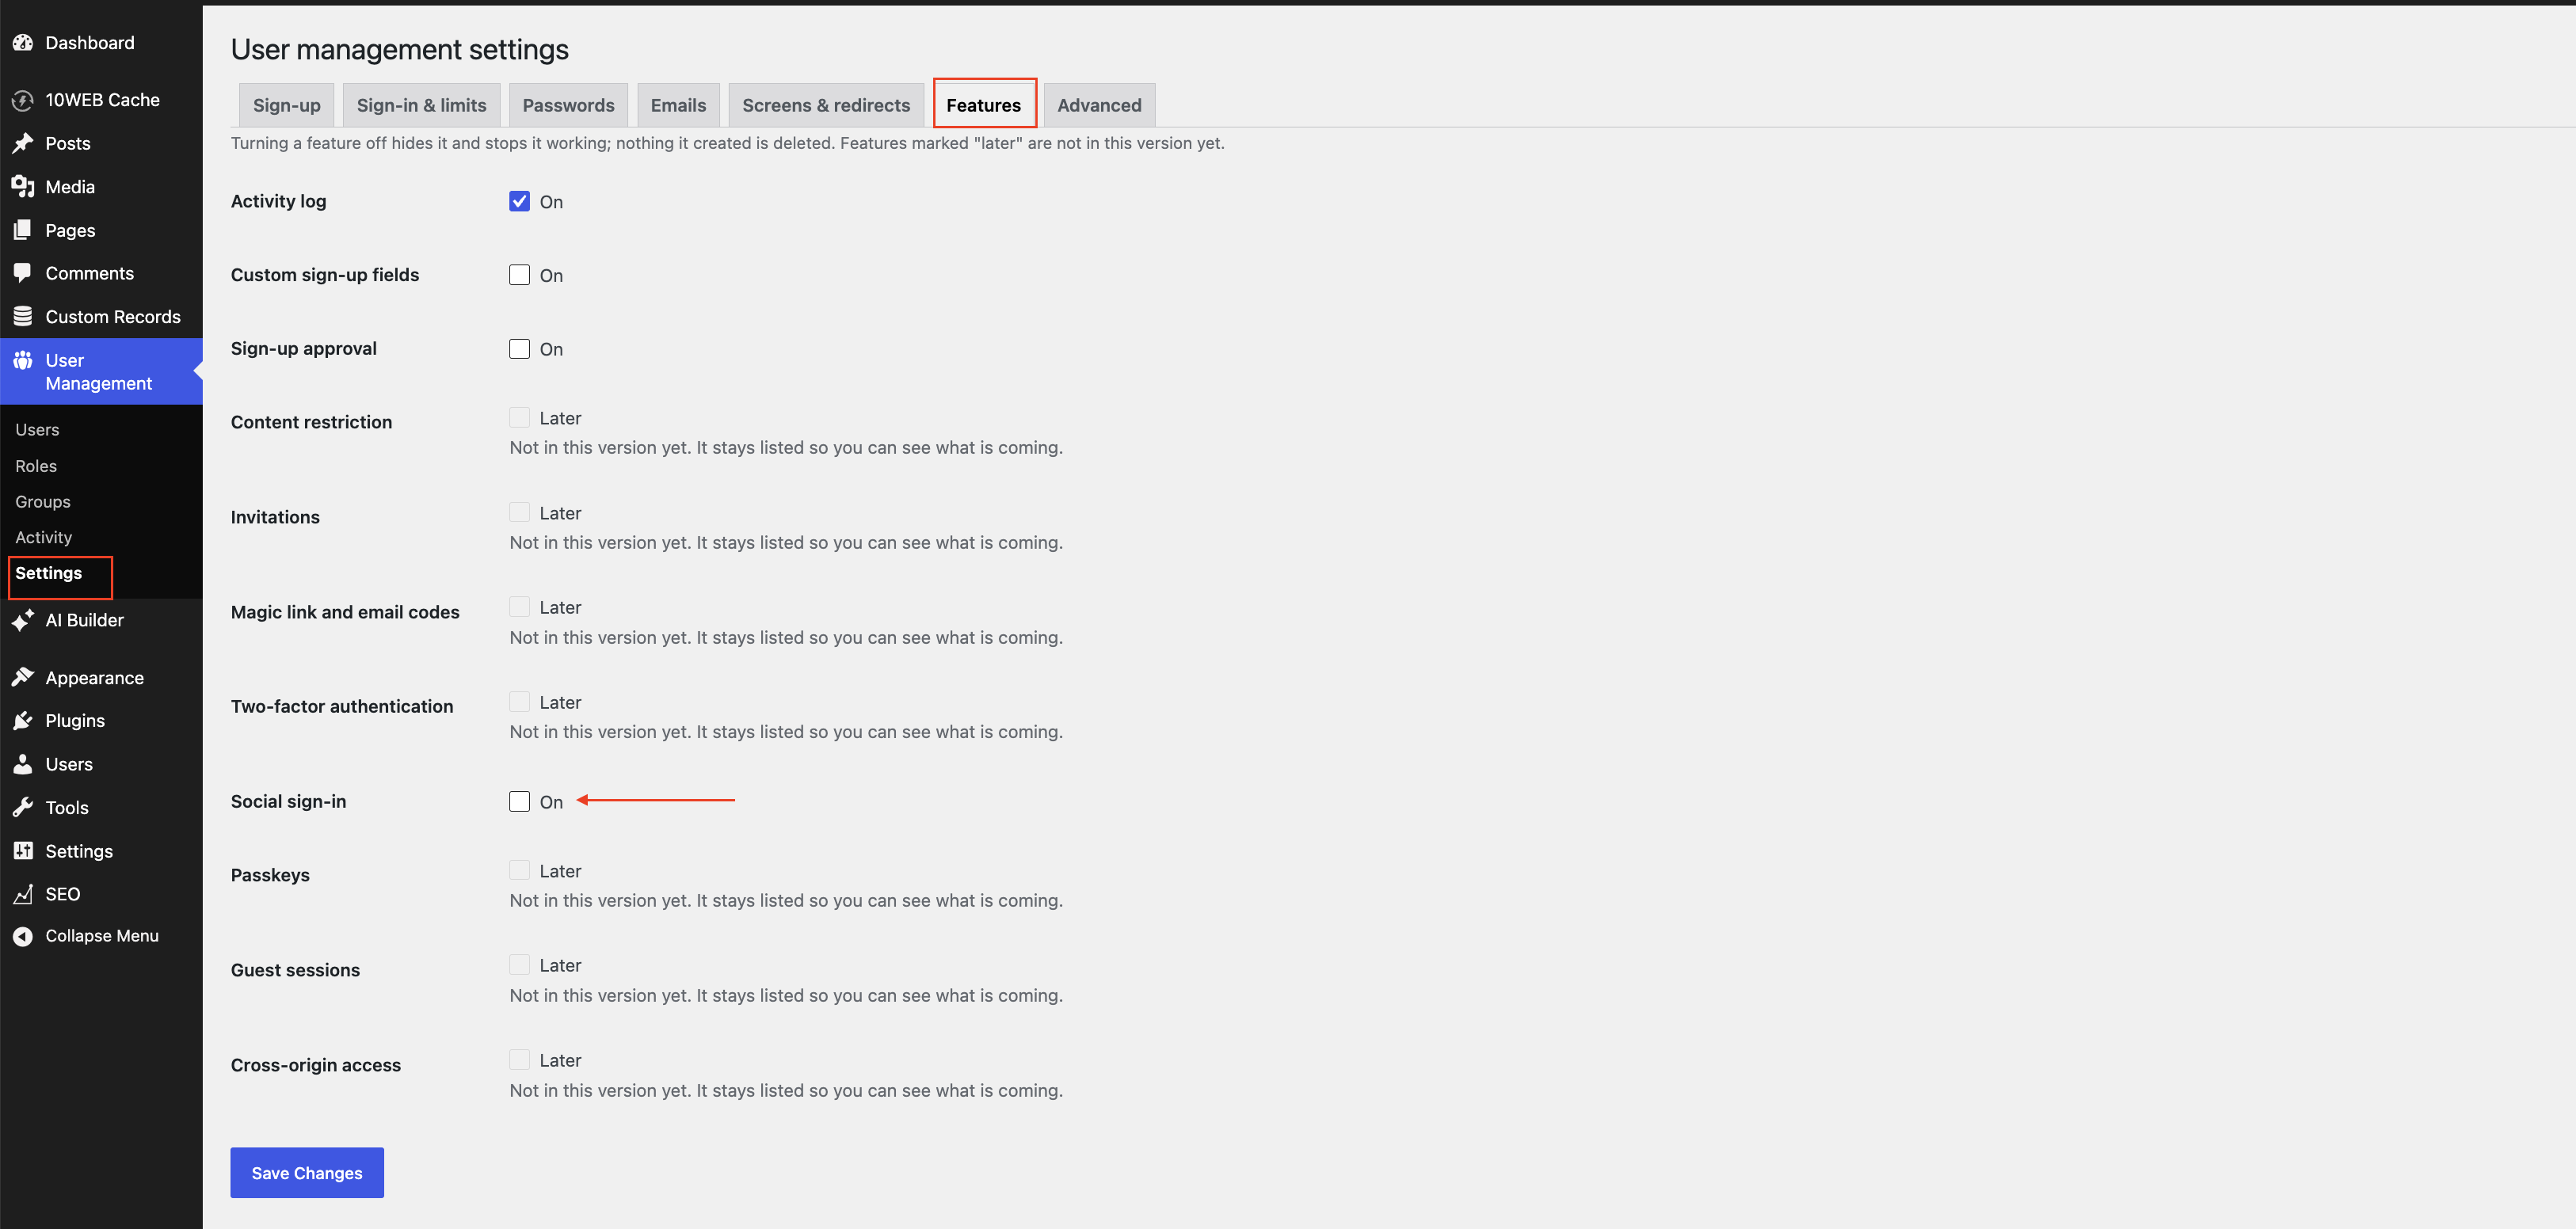
Task: Open Posts via the pushpin icon
Action: coord(22,143)
